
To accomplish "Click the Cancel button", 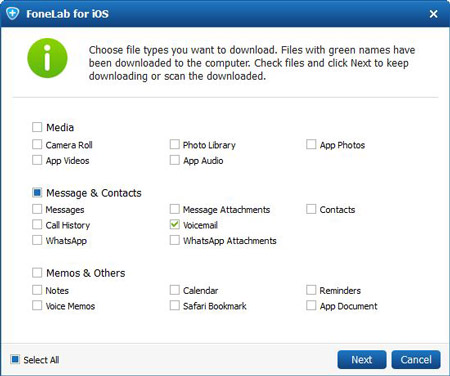I will pos(416,360).
